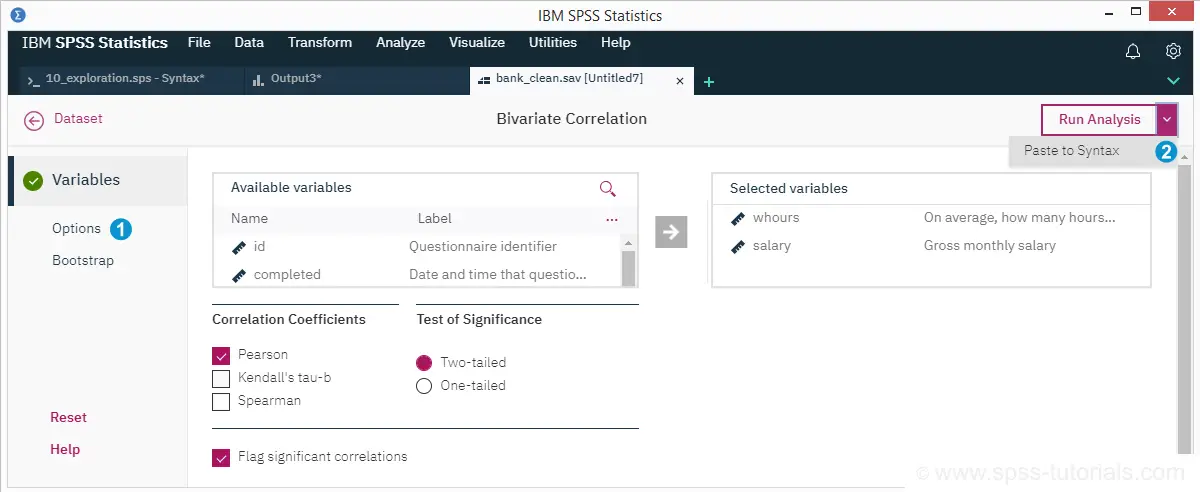The image size is (1200, 492).
Task: Choose Paste to Syntax
Action: 1071,151
